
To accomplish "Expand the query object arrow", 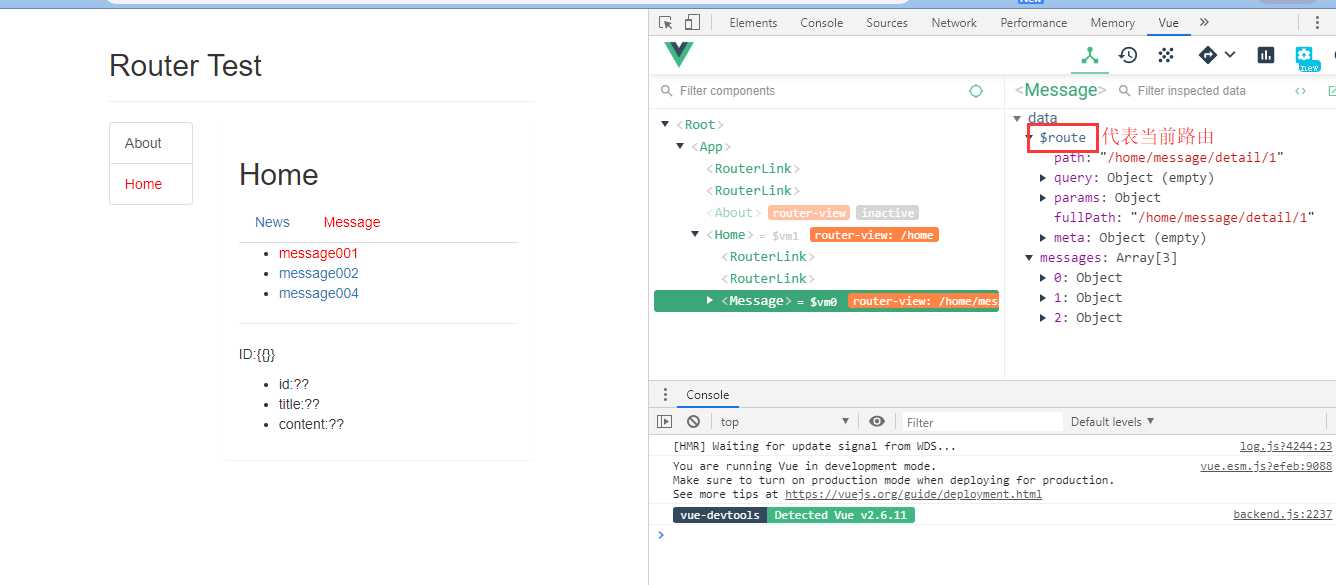I will [1044, 178].
